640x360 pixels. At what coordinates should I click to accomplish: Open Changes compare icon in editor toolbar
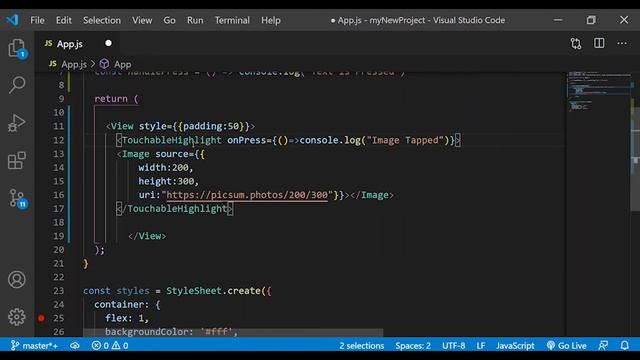pos(576,44)
